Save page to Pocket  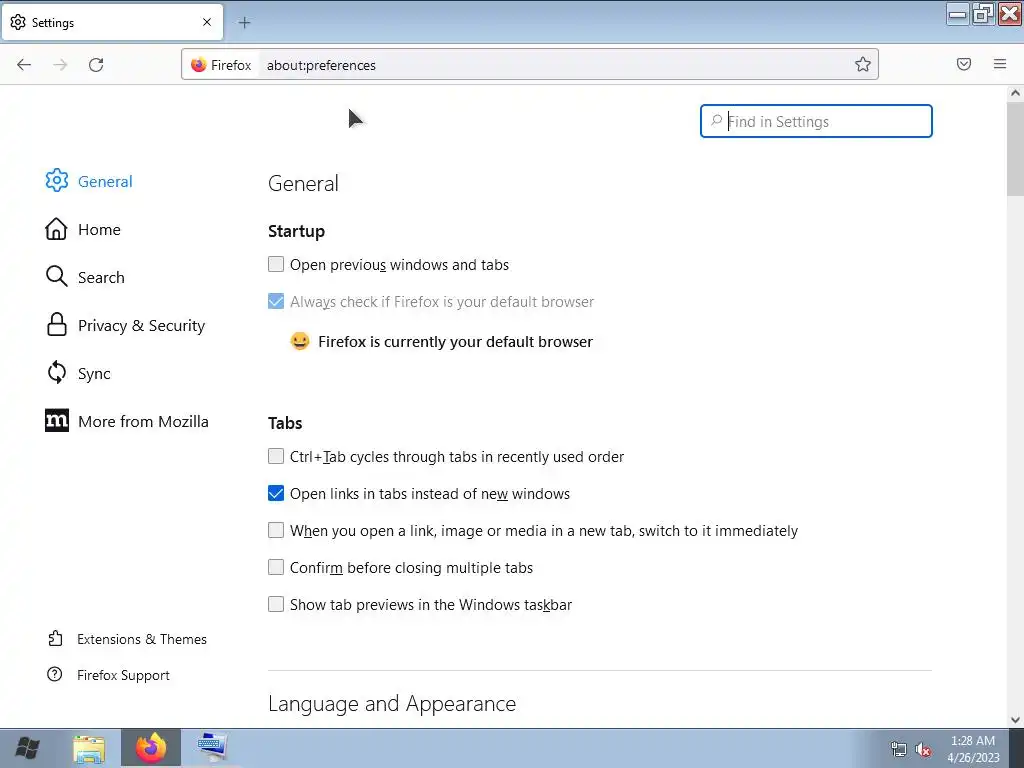pos(964,64)
